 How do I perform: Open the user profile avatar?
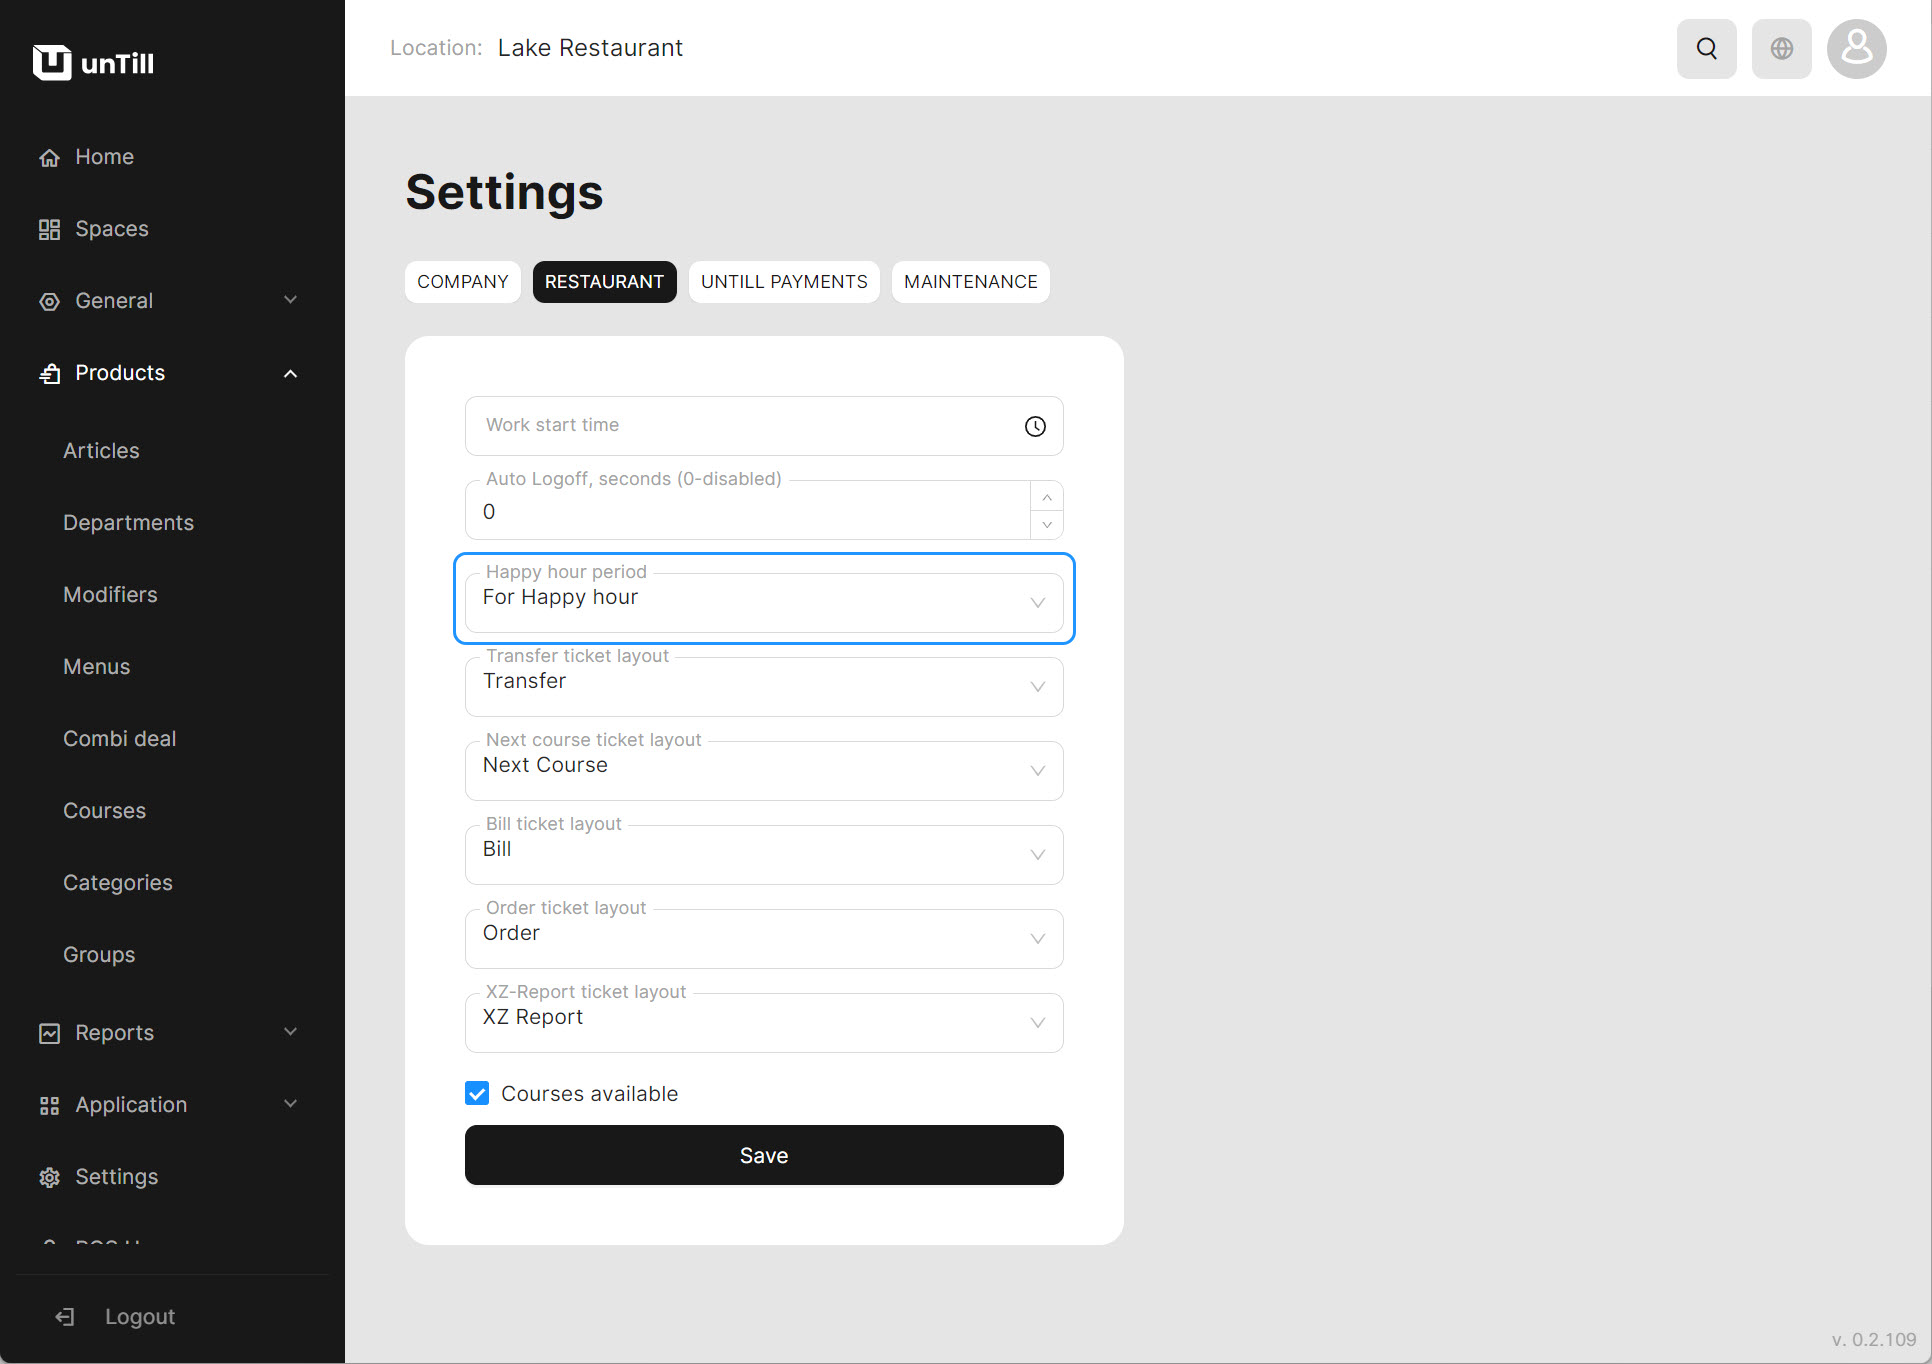(x=1856, y=48)
